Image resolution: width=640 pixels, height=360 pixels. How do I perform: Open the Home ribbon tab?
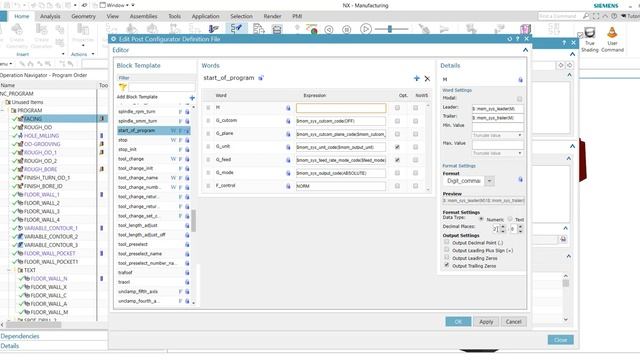[22, 16]
